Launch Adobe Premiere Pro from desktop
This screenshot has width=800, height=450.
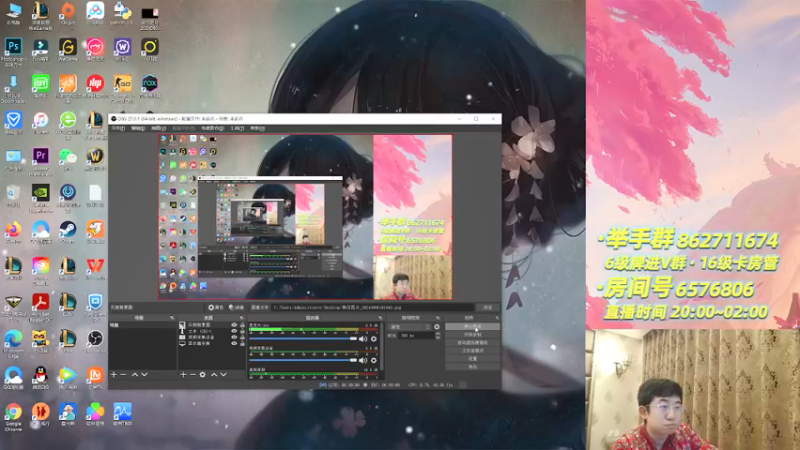coord(41,156)
